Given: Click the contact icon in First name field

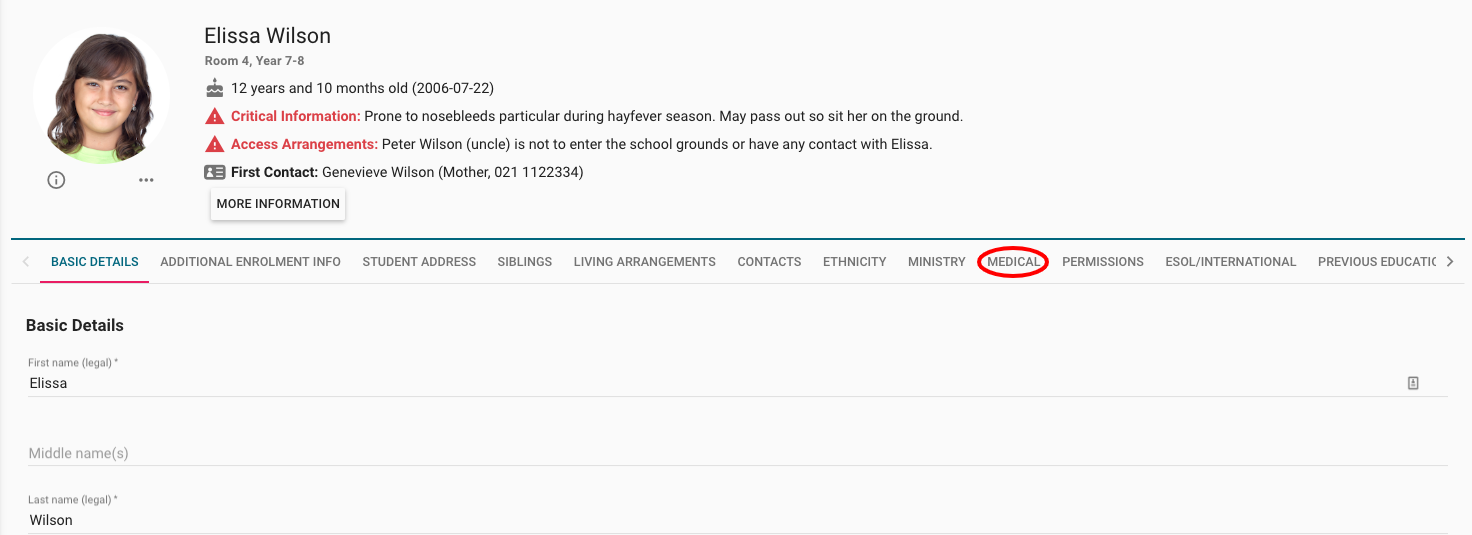Looking at the screenshot, I should click(x=1413, y=383).
